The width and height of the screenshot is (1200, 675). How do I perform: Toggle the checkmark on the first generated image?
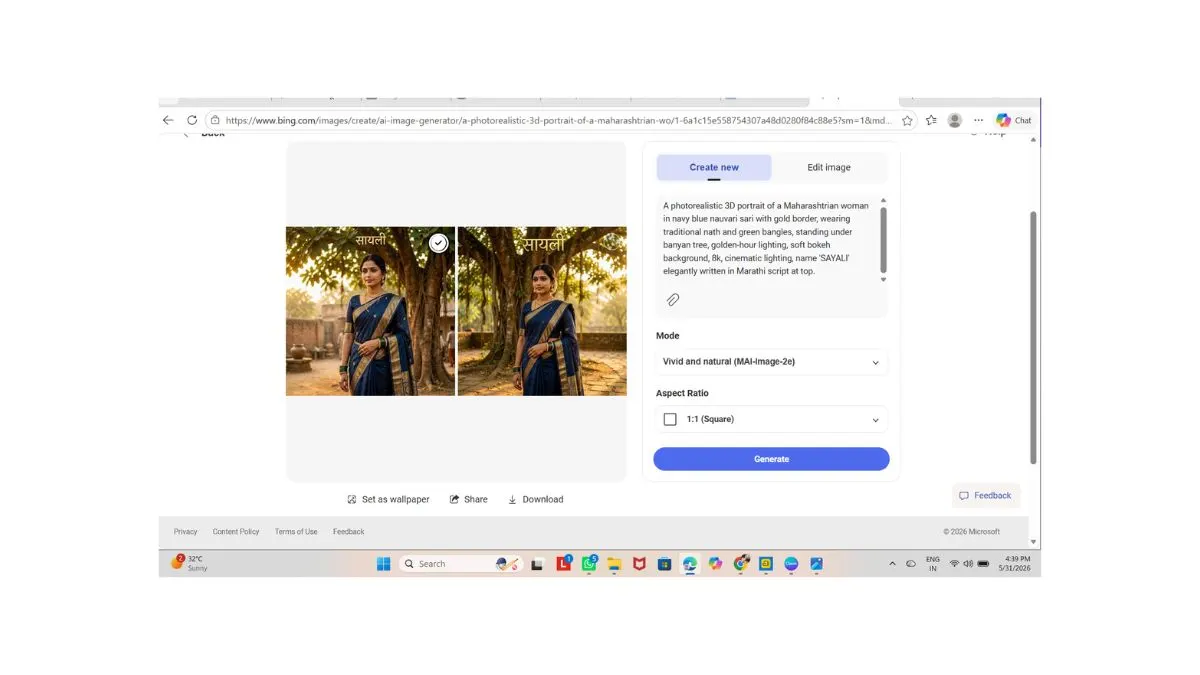tap(438, 243)
